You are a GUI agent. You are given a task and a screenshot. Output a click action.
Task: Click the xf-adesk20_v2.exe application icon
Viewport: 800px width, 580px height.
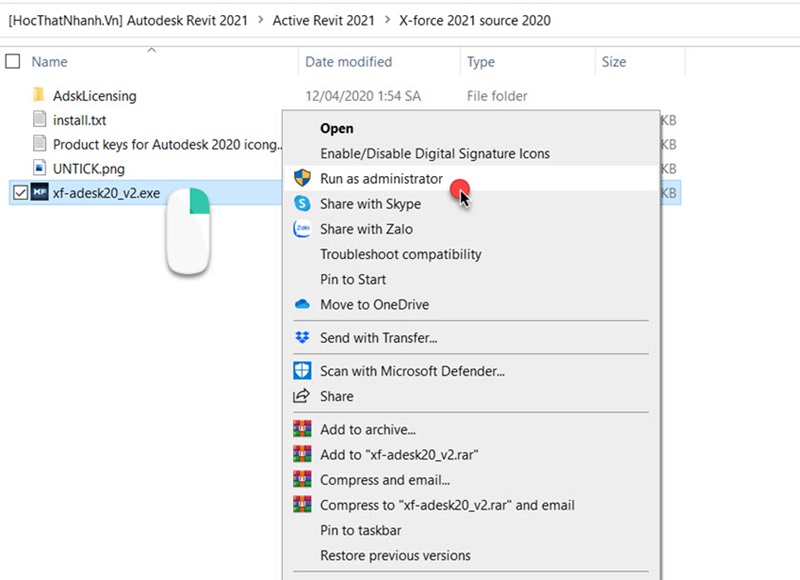39,193
